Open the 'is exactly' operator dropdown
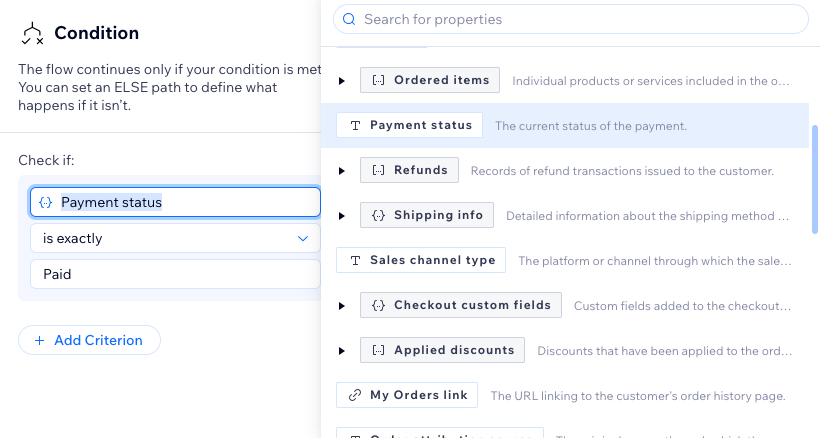 click(x=175, y=238)
